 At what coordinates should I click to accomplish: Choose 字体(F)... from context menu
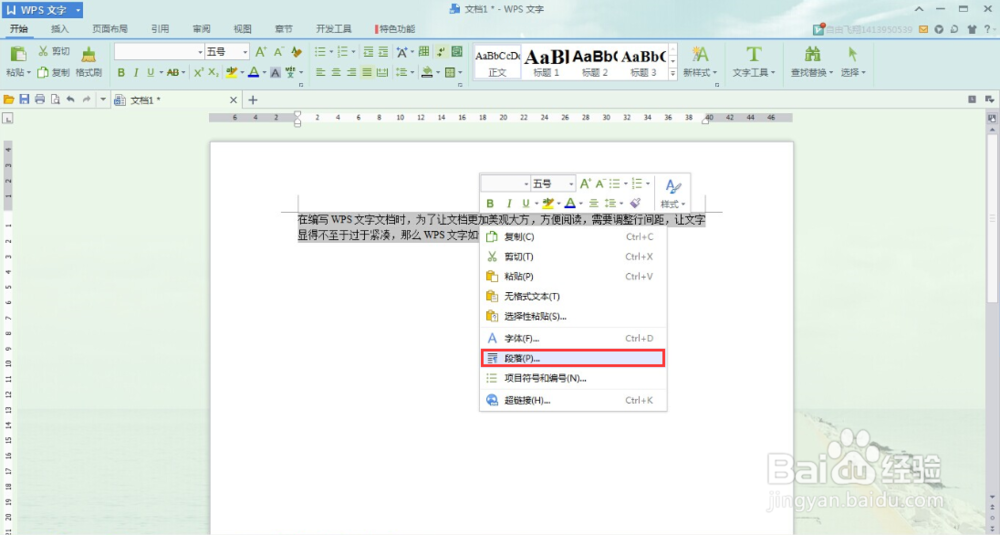[573, 338]
